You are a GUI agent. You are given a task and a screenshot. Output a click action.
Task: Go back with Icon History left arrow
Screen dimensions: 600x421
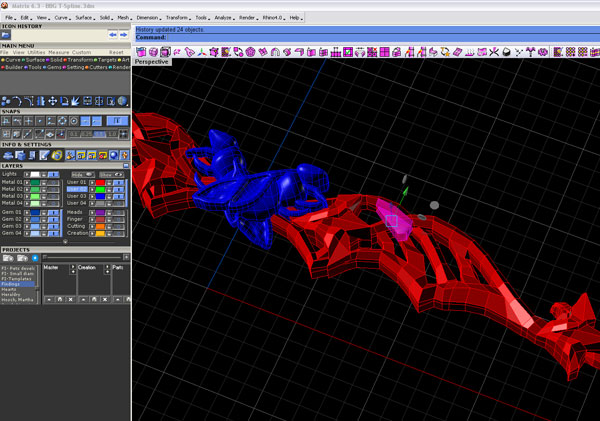pyautogui.click(x=113, y=35)
